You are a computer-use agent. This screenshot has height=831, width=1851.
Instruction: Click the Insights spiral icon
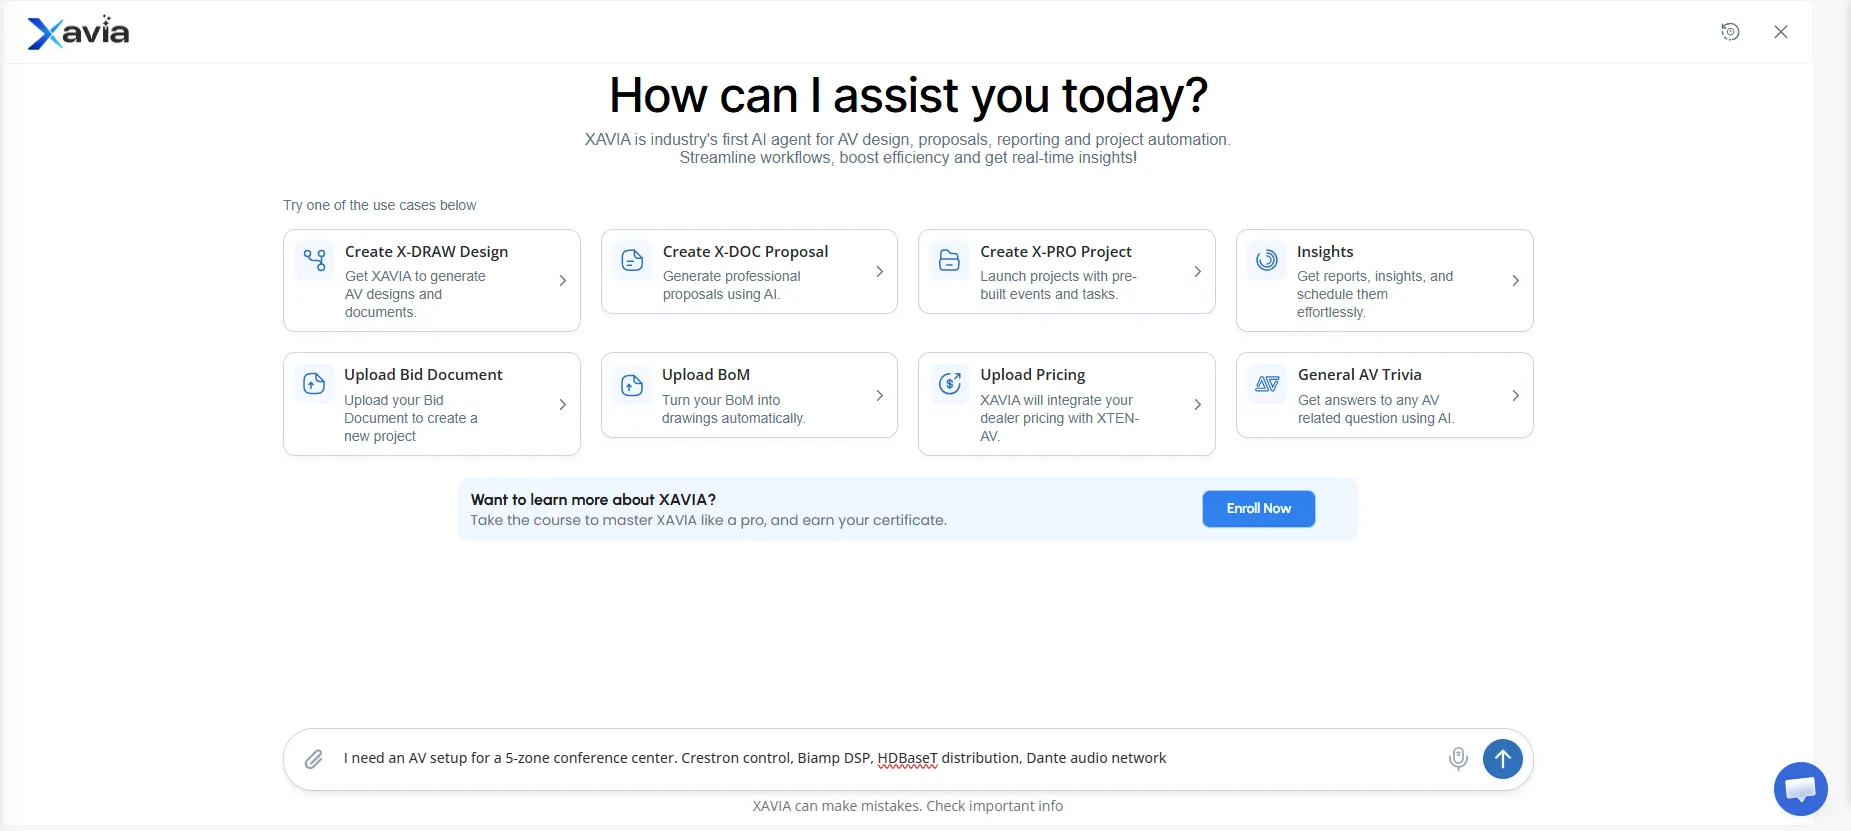click(1267, 260)
